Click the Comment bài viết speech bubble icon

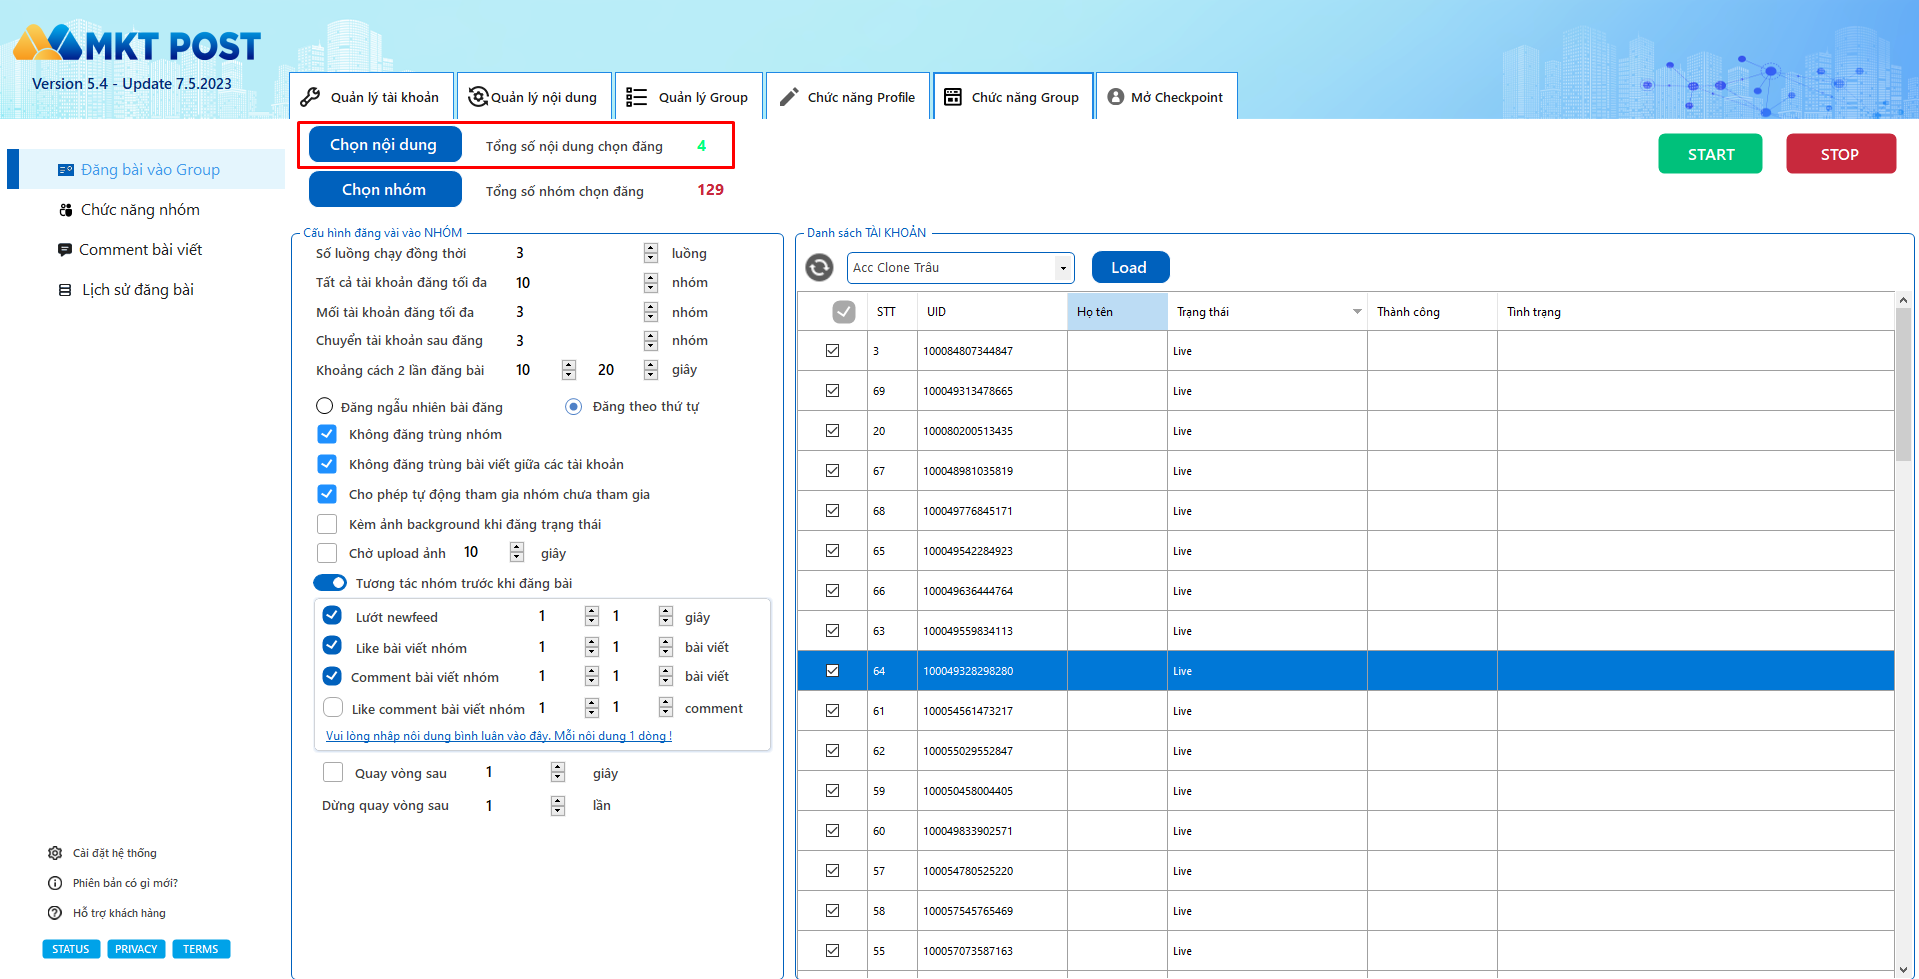[65, 250]
